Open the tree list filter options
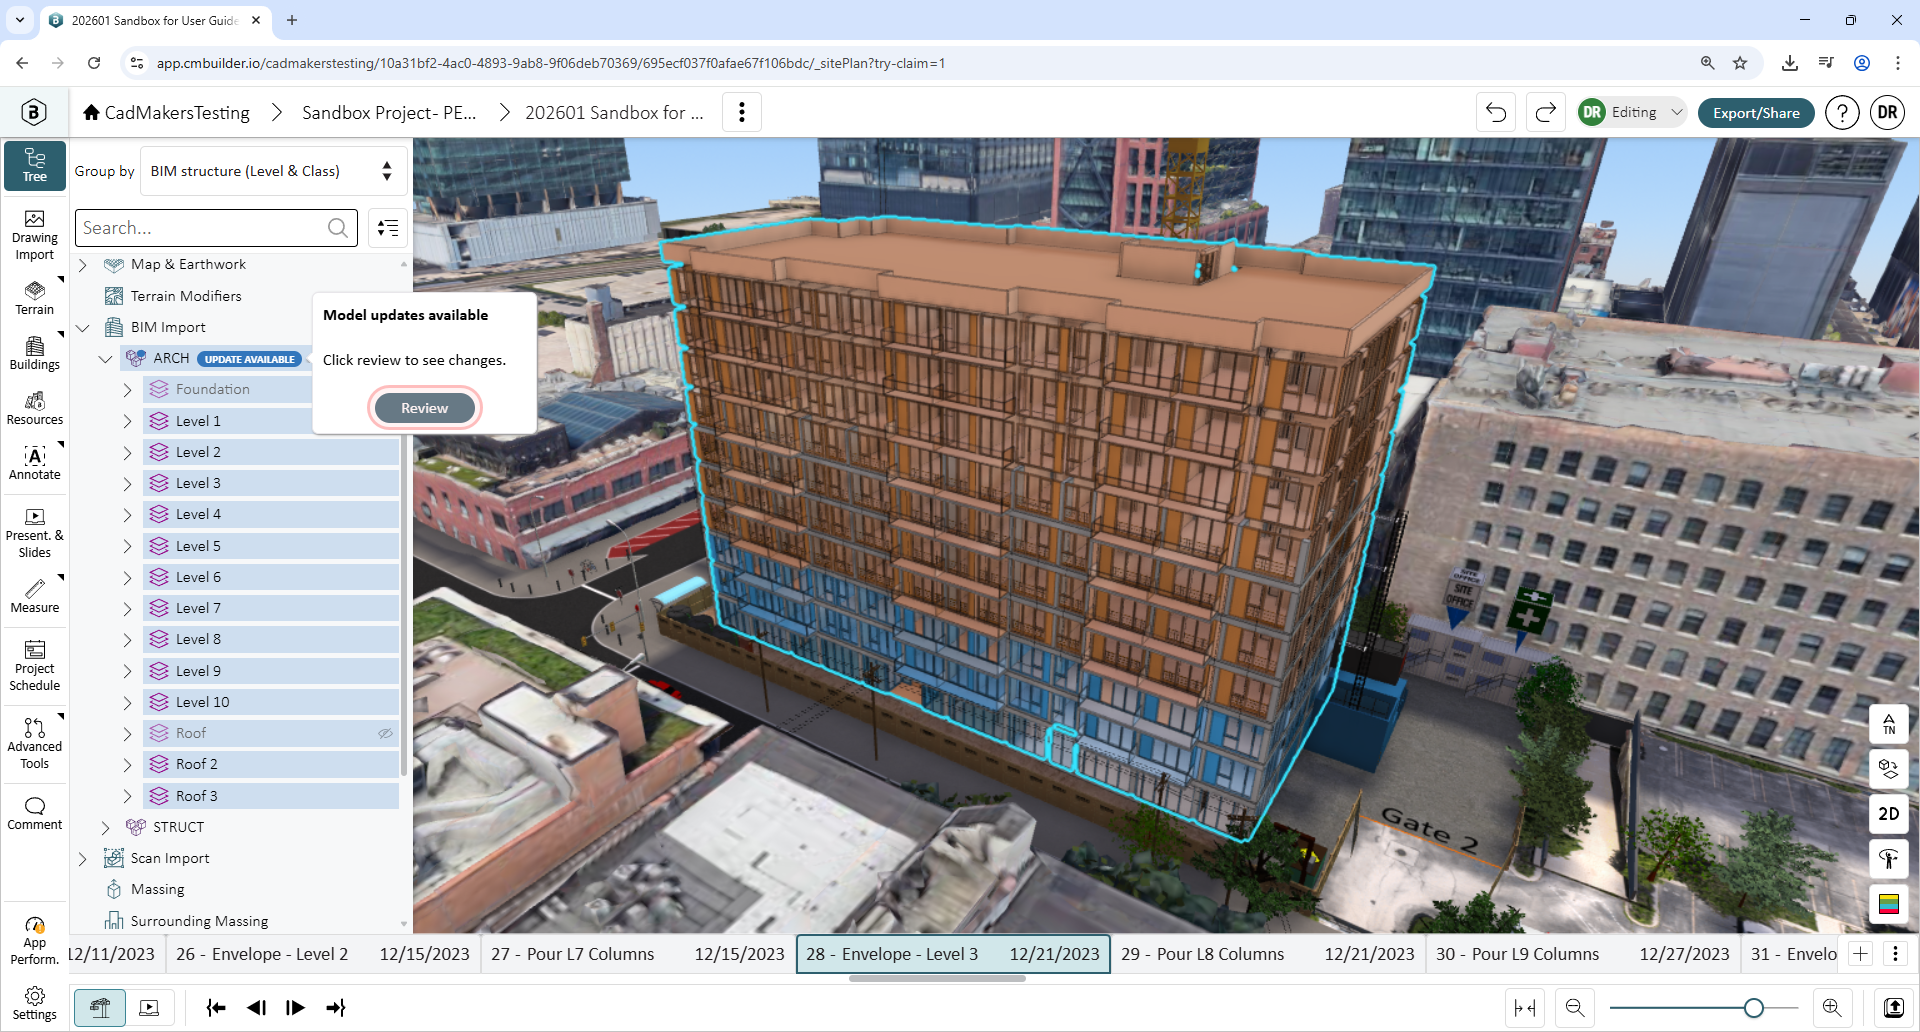The image size is (1920, 1032). click(x=388, y=228)
